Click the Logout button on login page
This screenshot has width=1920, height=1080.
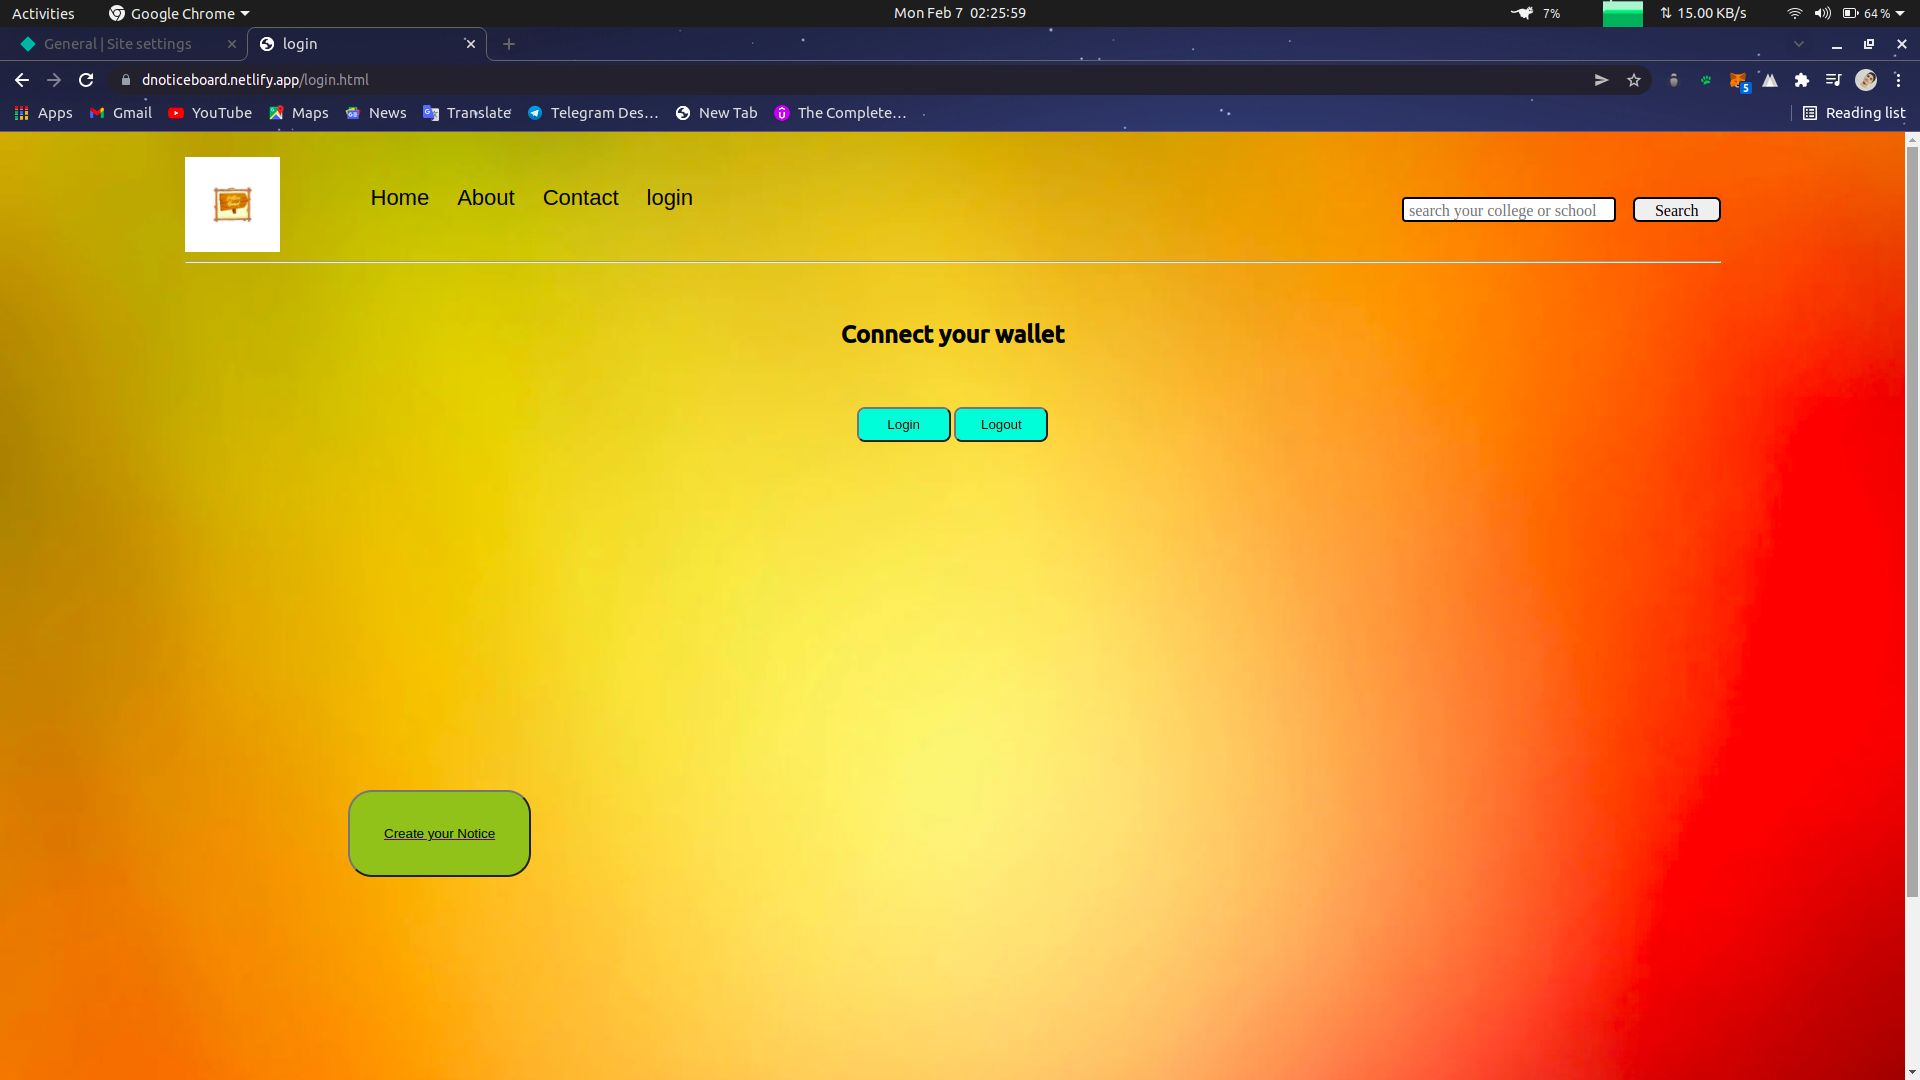1001,423
